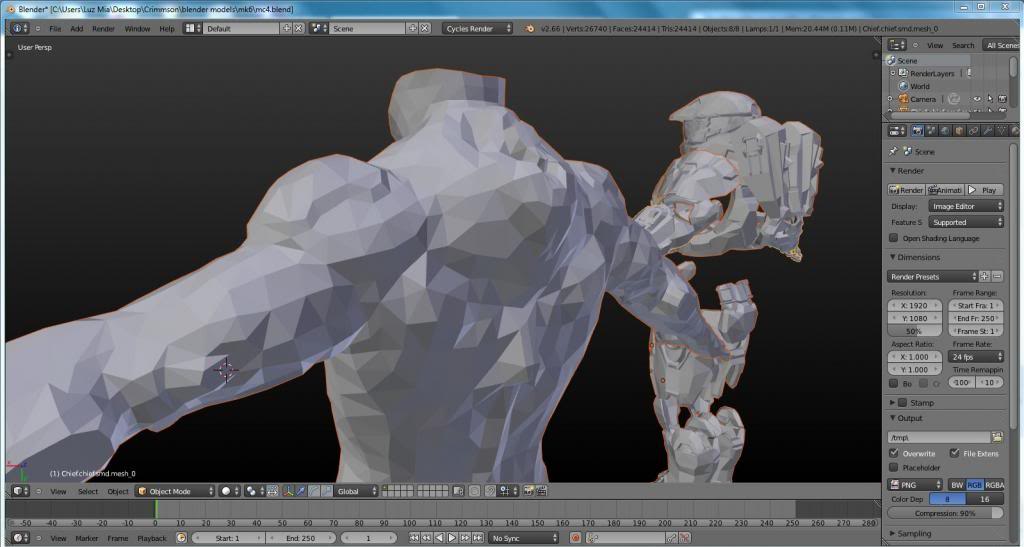Select the translate manipulator arrow icon

click(x=300, y=491)
